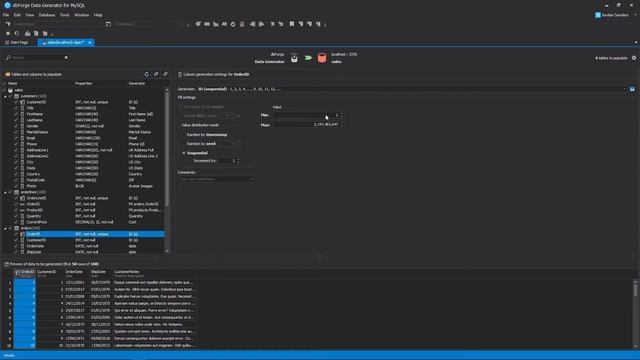Open the Tools menu
Viewport: 640px width, 360px height.
click(64, 15)
